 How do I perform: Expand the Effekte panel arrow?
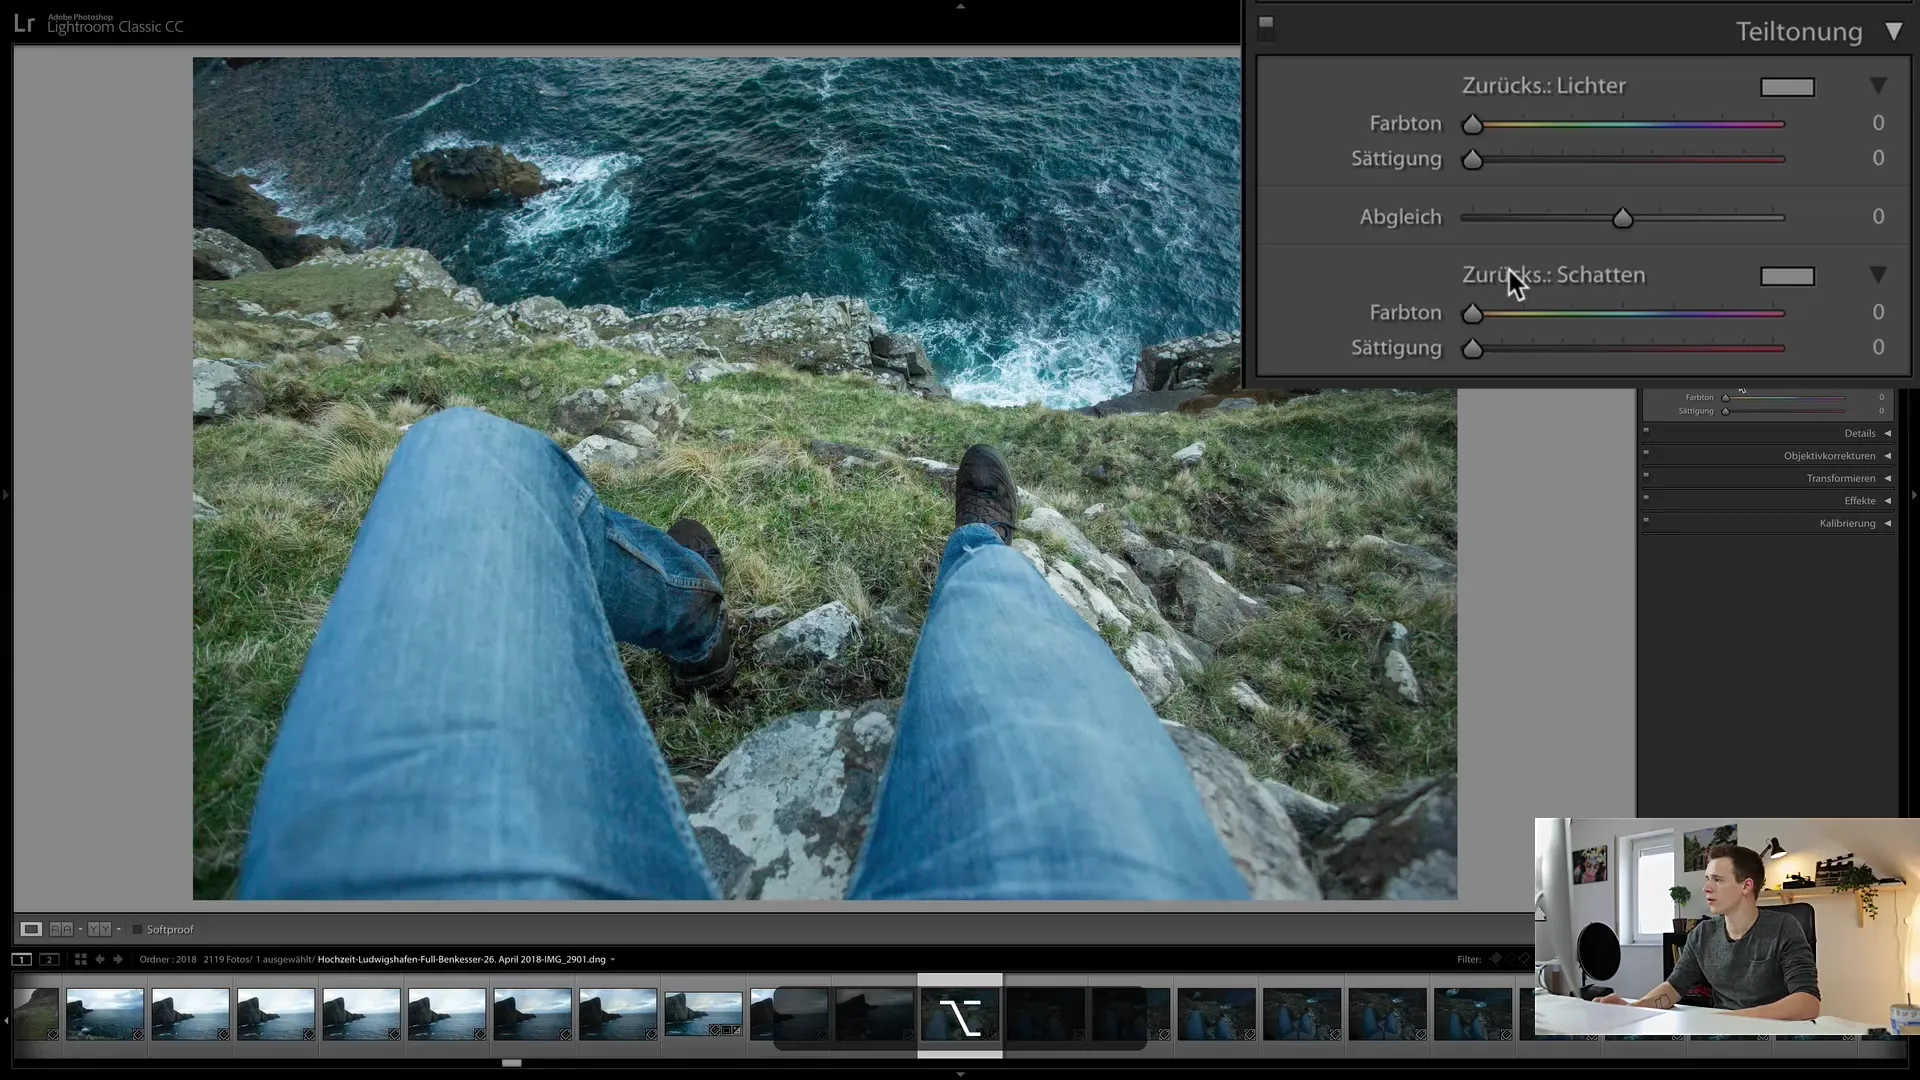click(x=1887, y=501)
